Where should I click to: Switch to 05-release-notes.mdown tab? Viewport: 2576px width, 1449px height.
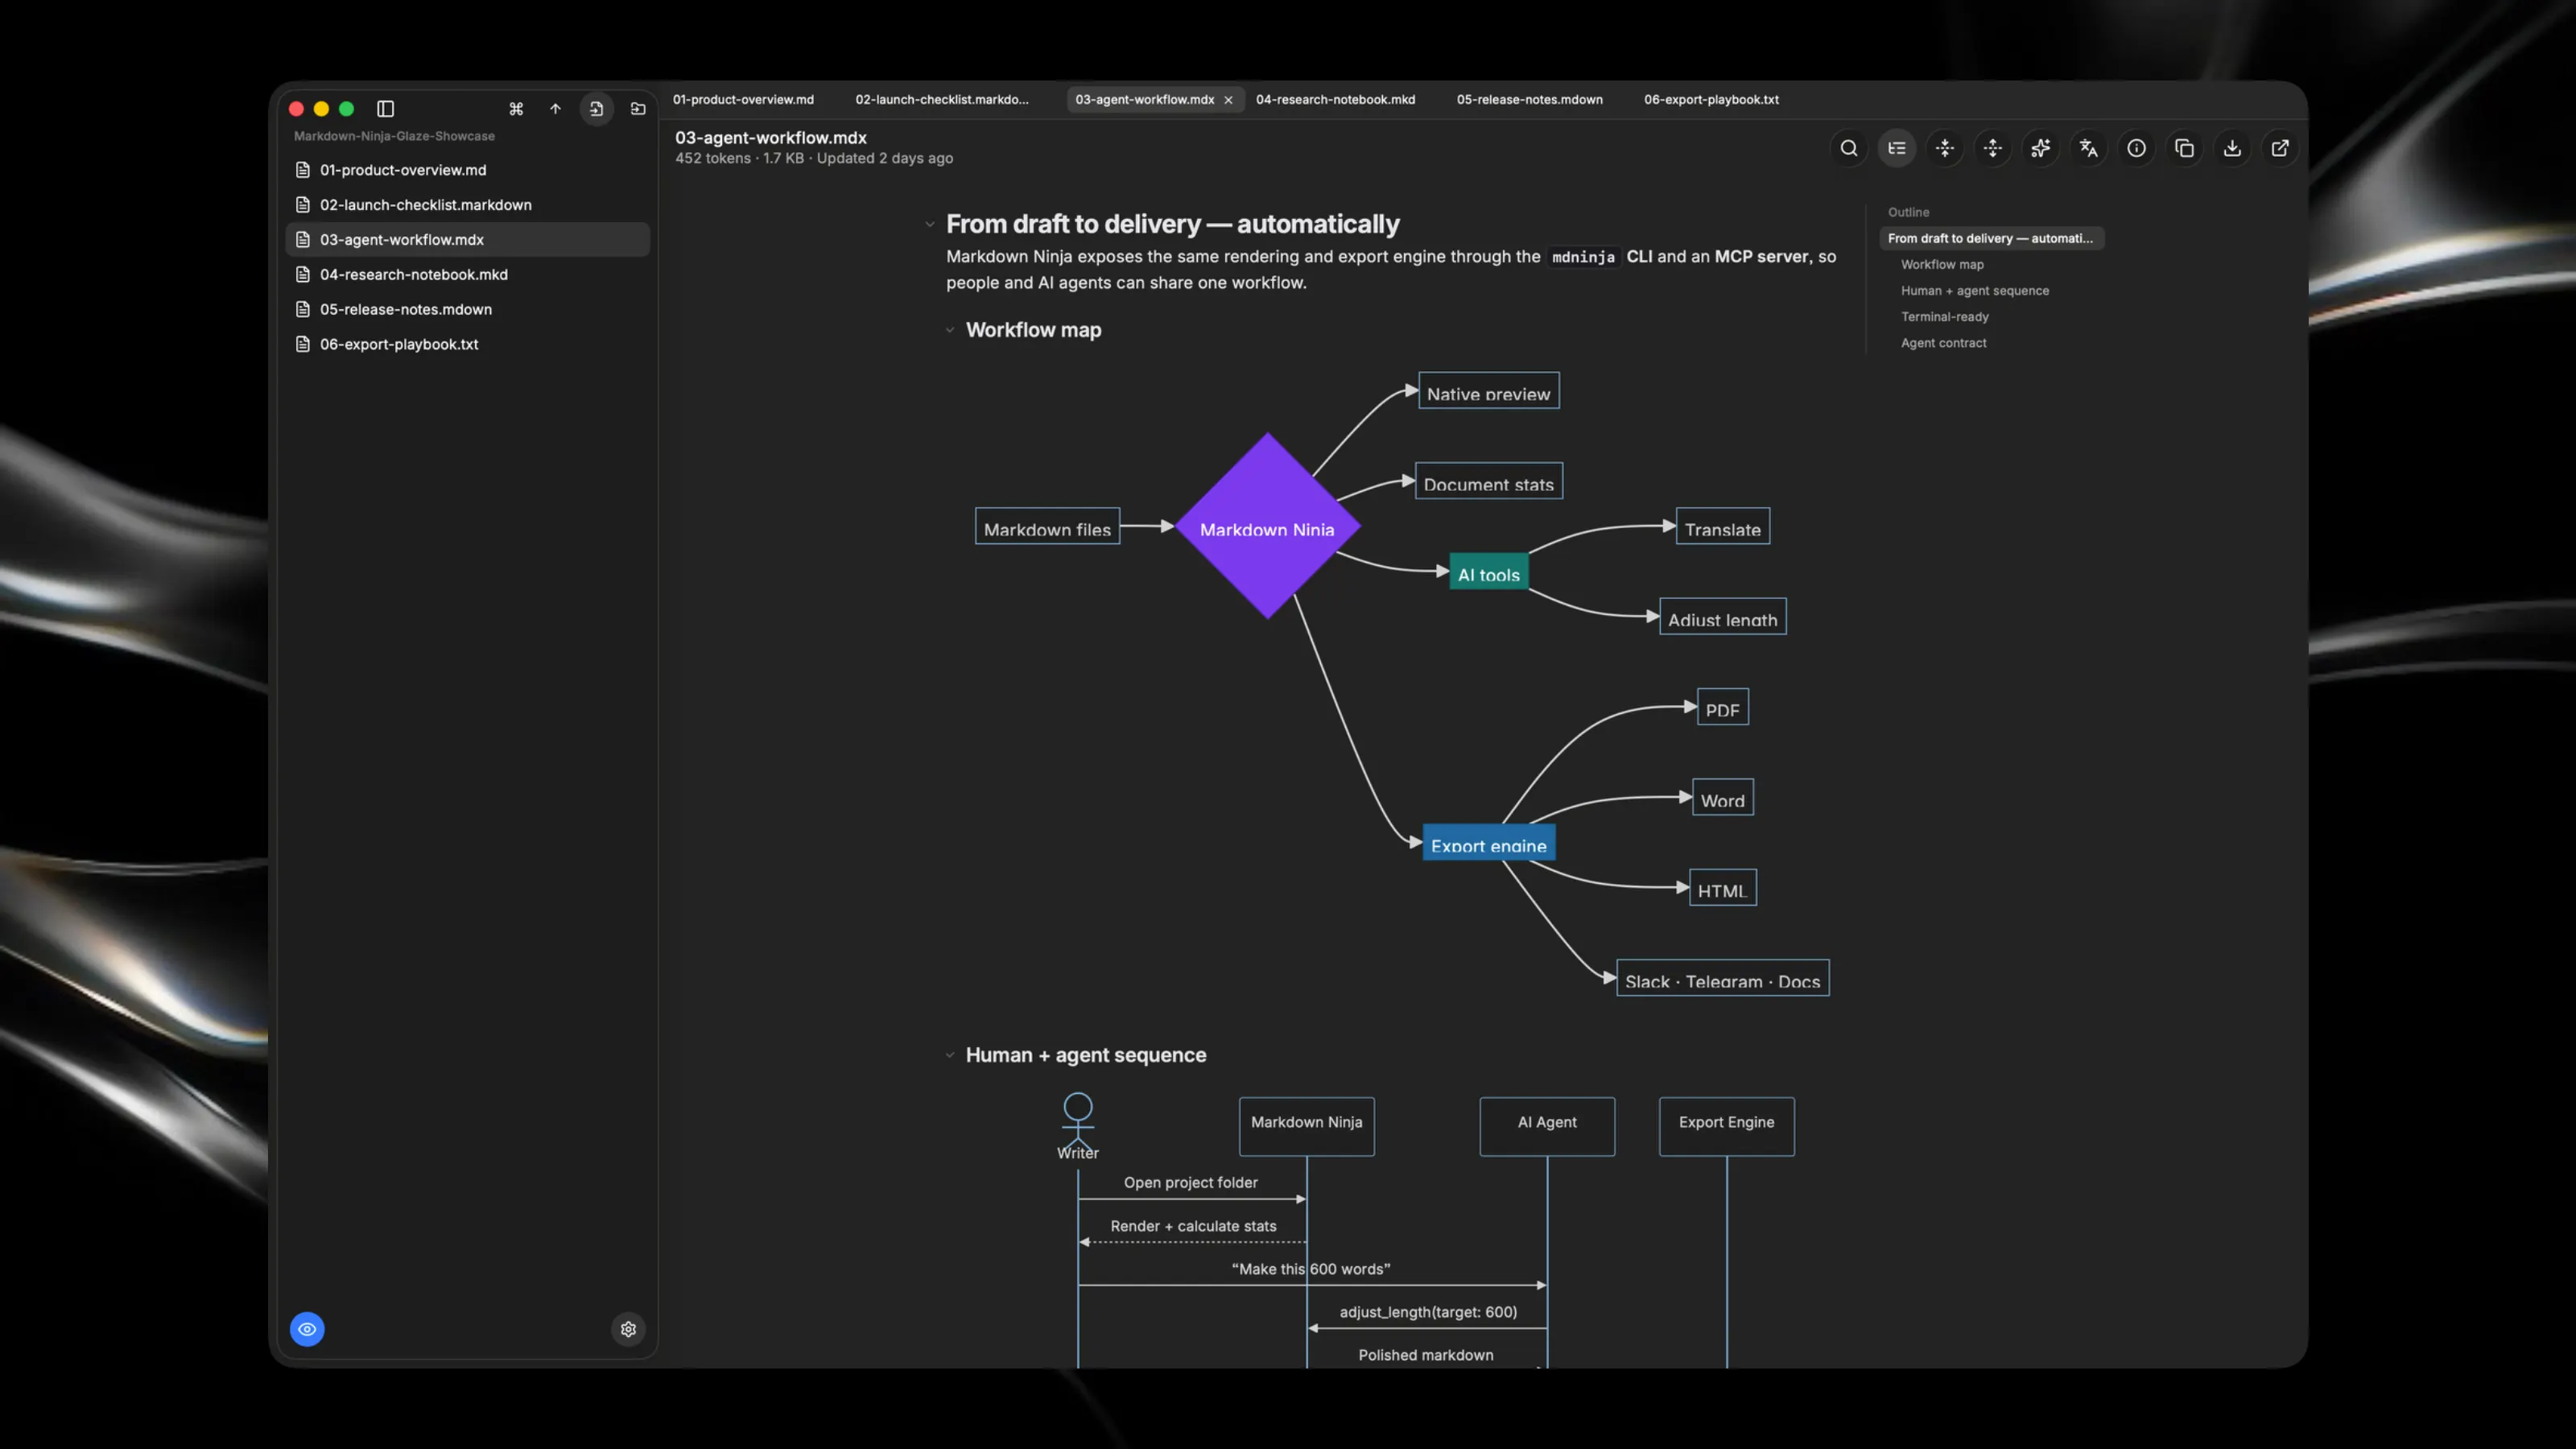(x=1529, y=100)
